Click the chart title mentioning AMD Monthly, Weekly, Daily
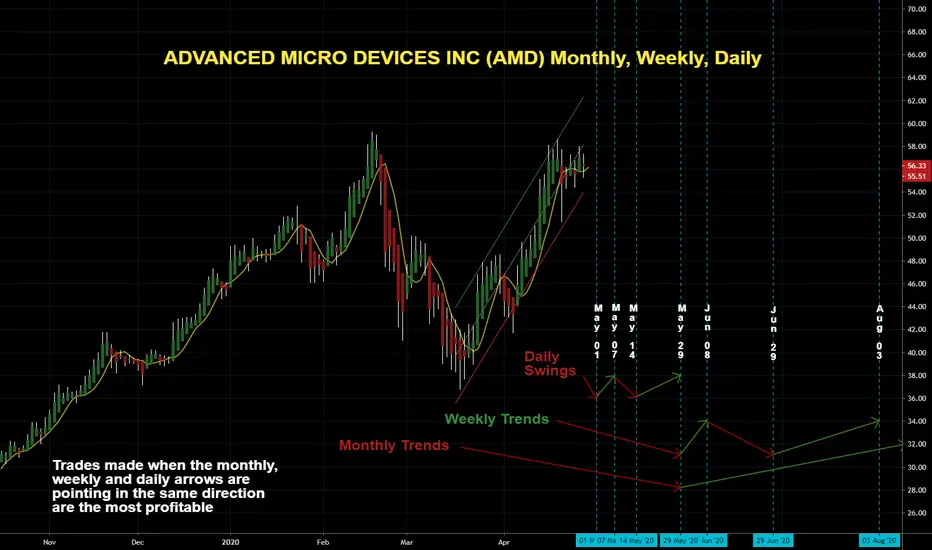This screenshot has height=550, width=932. [462, 58]
